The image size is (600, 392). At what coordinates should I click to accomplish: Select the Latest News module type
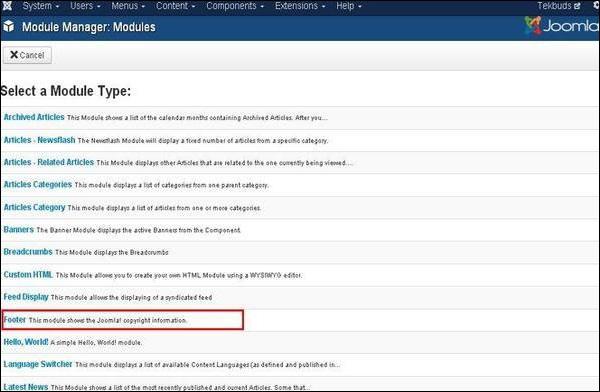click(26, 387)
